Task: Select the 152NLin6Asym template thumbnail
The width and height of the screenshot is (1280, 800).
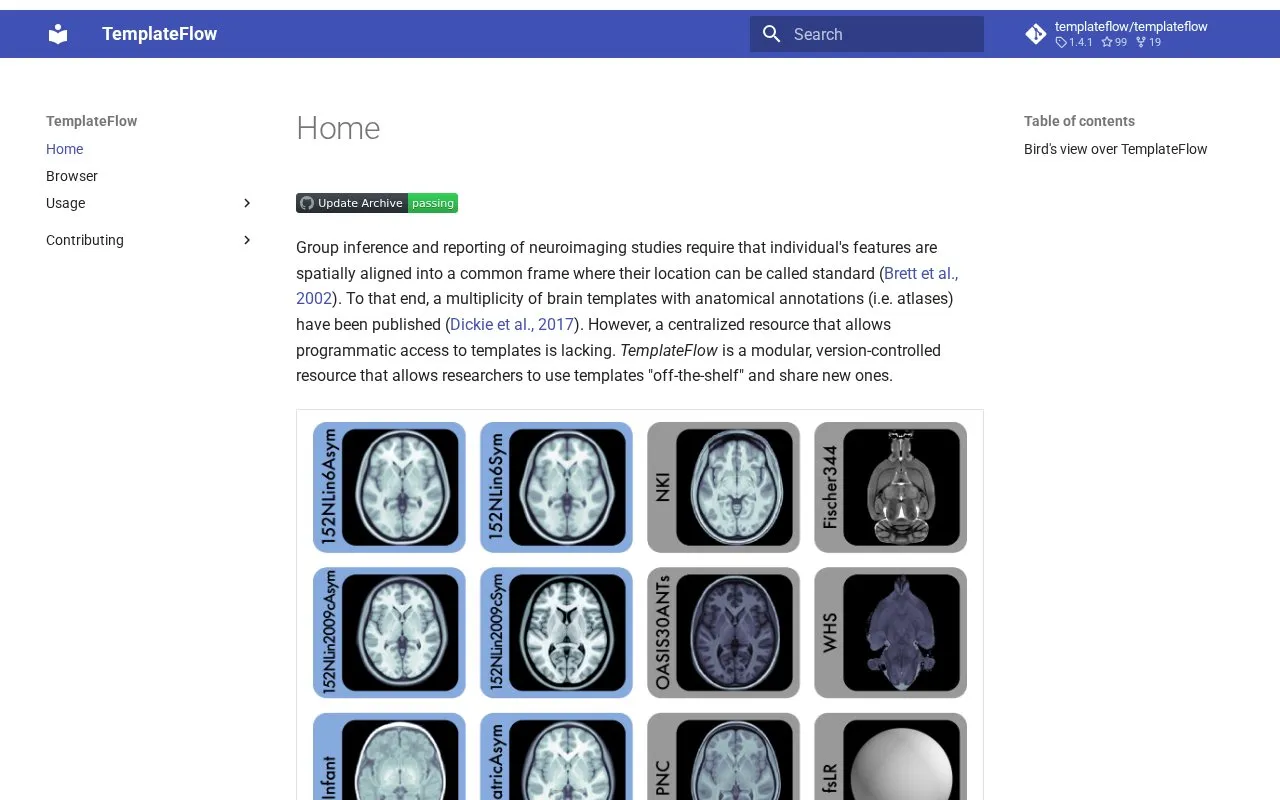Action: [x=389, y=487]
